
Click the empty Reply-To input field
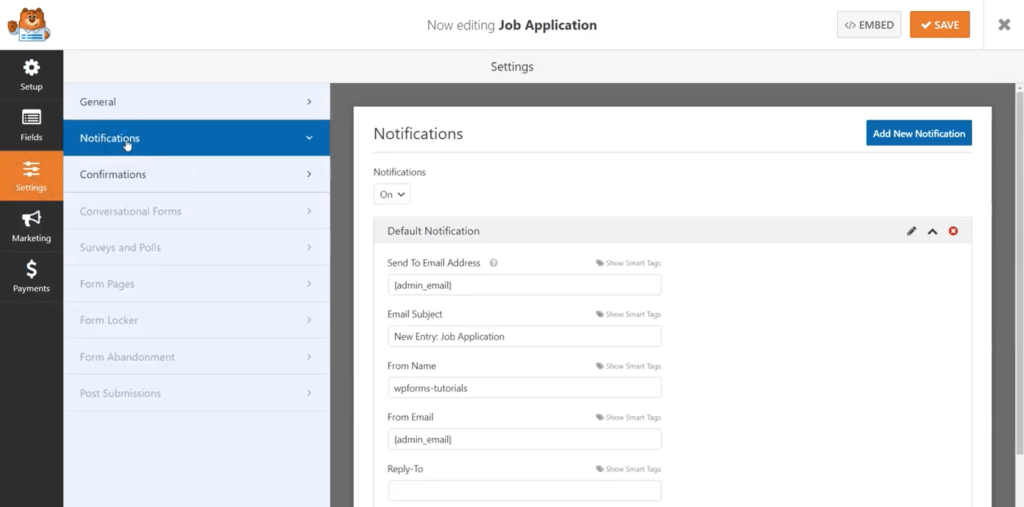click(x=524, y=491)
